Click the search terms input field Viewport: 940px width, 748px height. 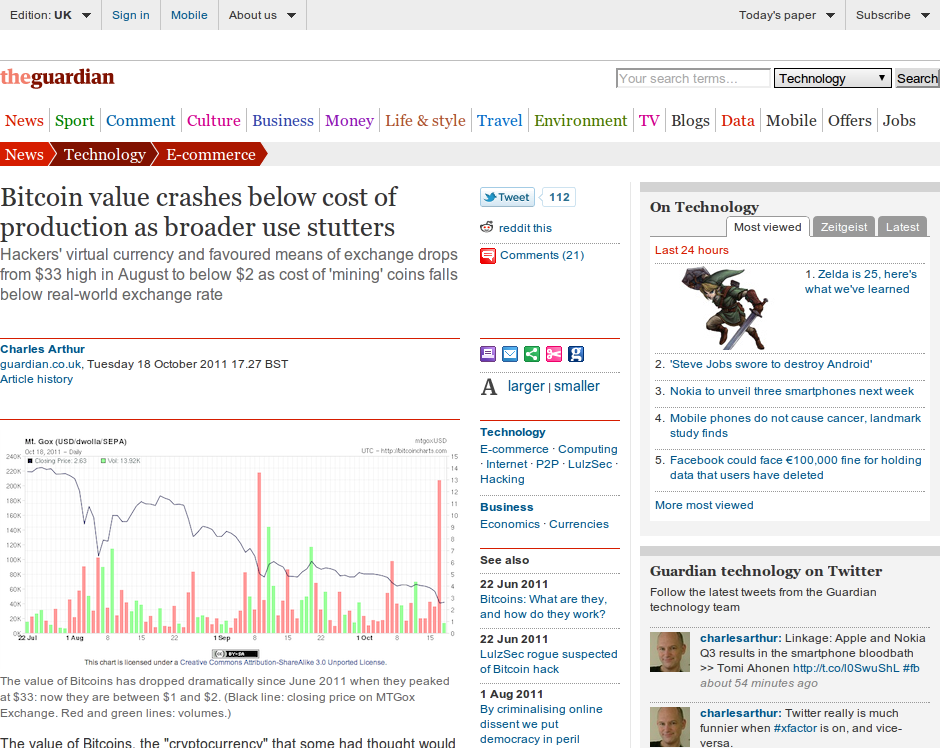[693, 79]
